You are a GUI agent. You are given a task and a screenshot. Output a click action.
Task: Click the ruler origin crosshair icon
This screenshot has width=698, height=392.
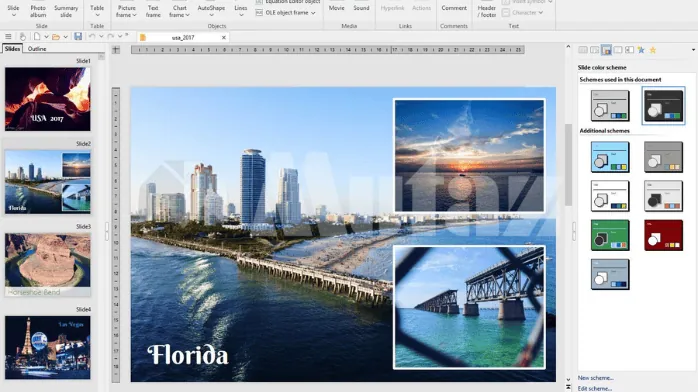[x=116, y=49]
